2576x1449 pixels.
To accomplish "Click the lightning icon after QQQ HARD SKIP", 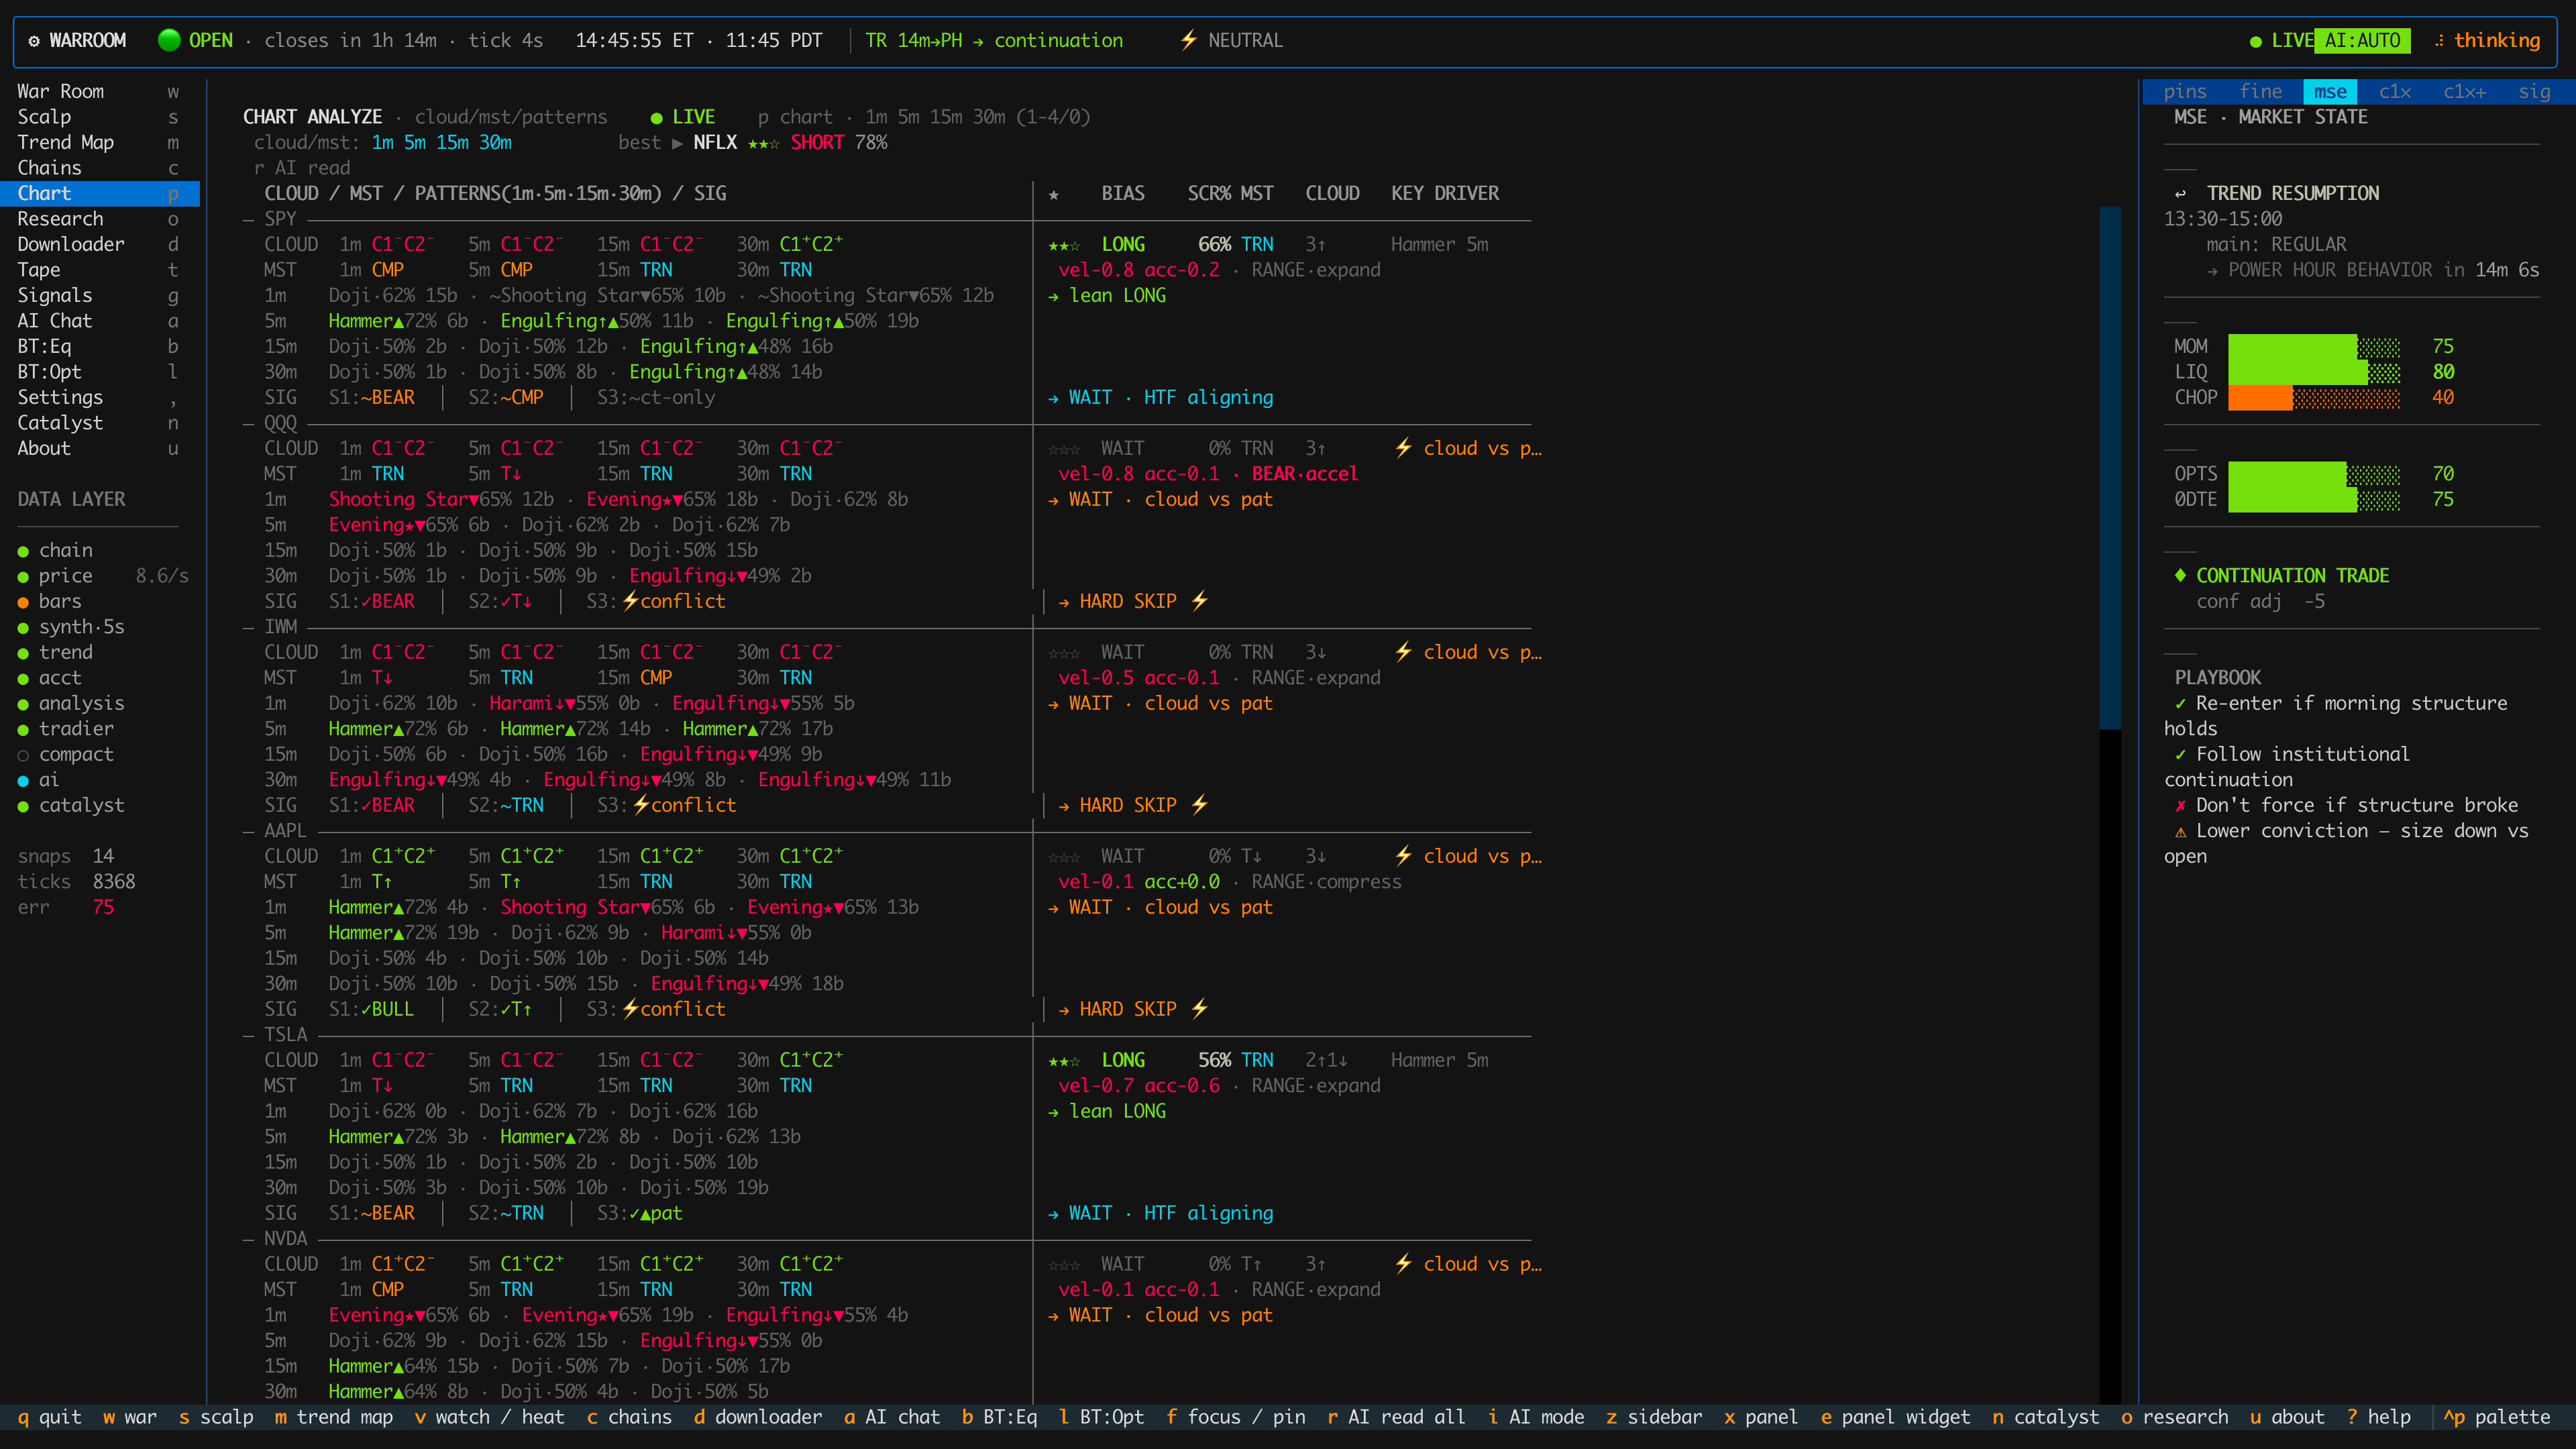I will point(1199,602).
